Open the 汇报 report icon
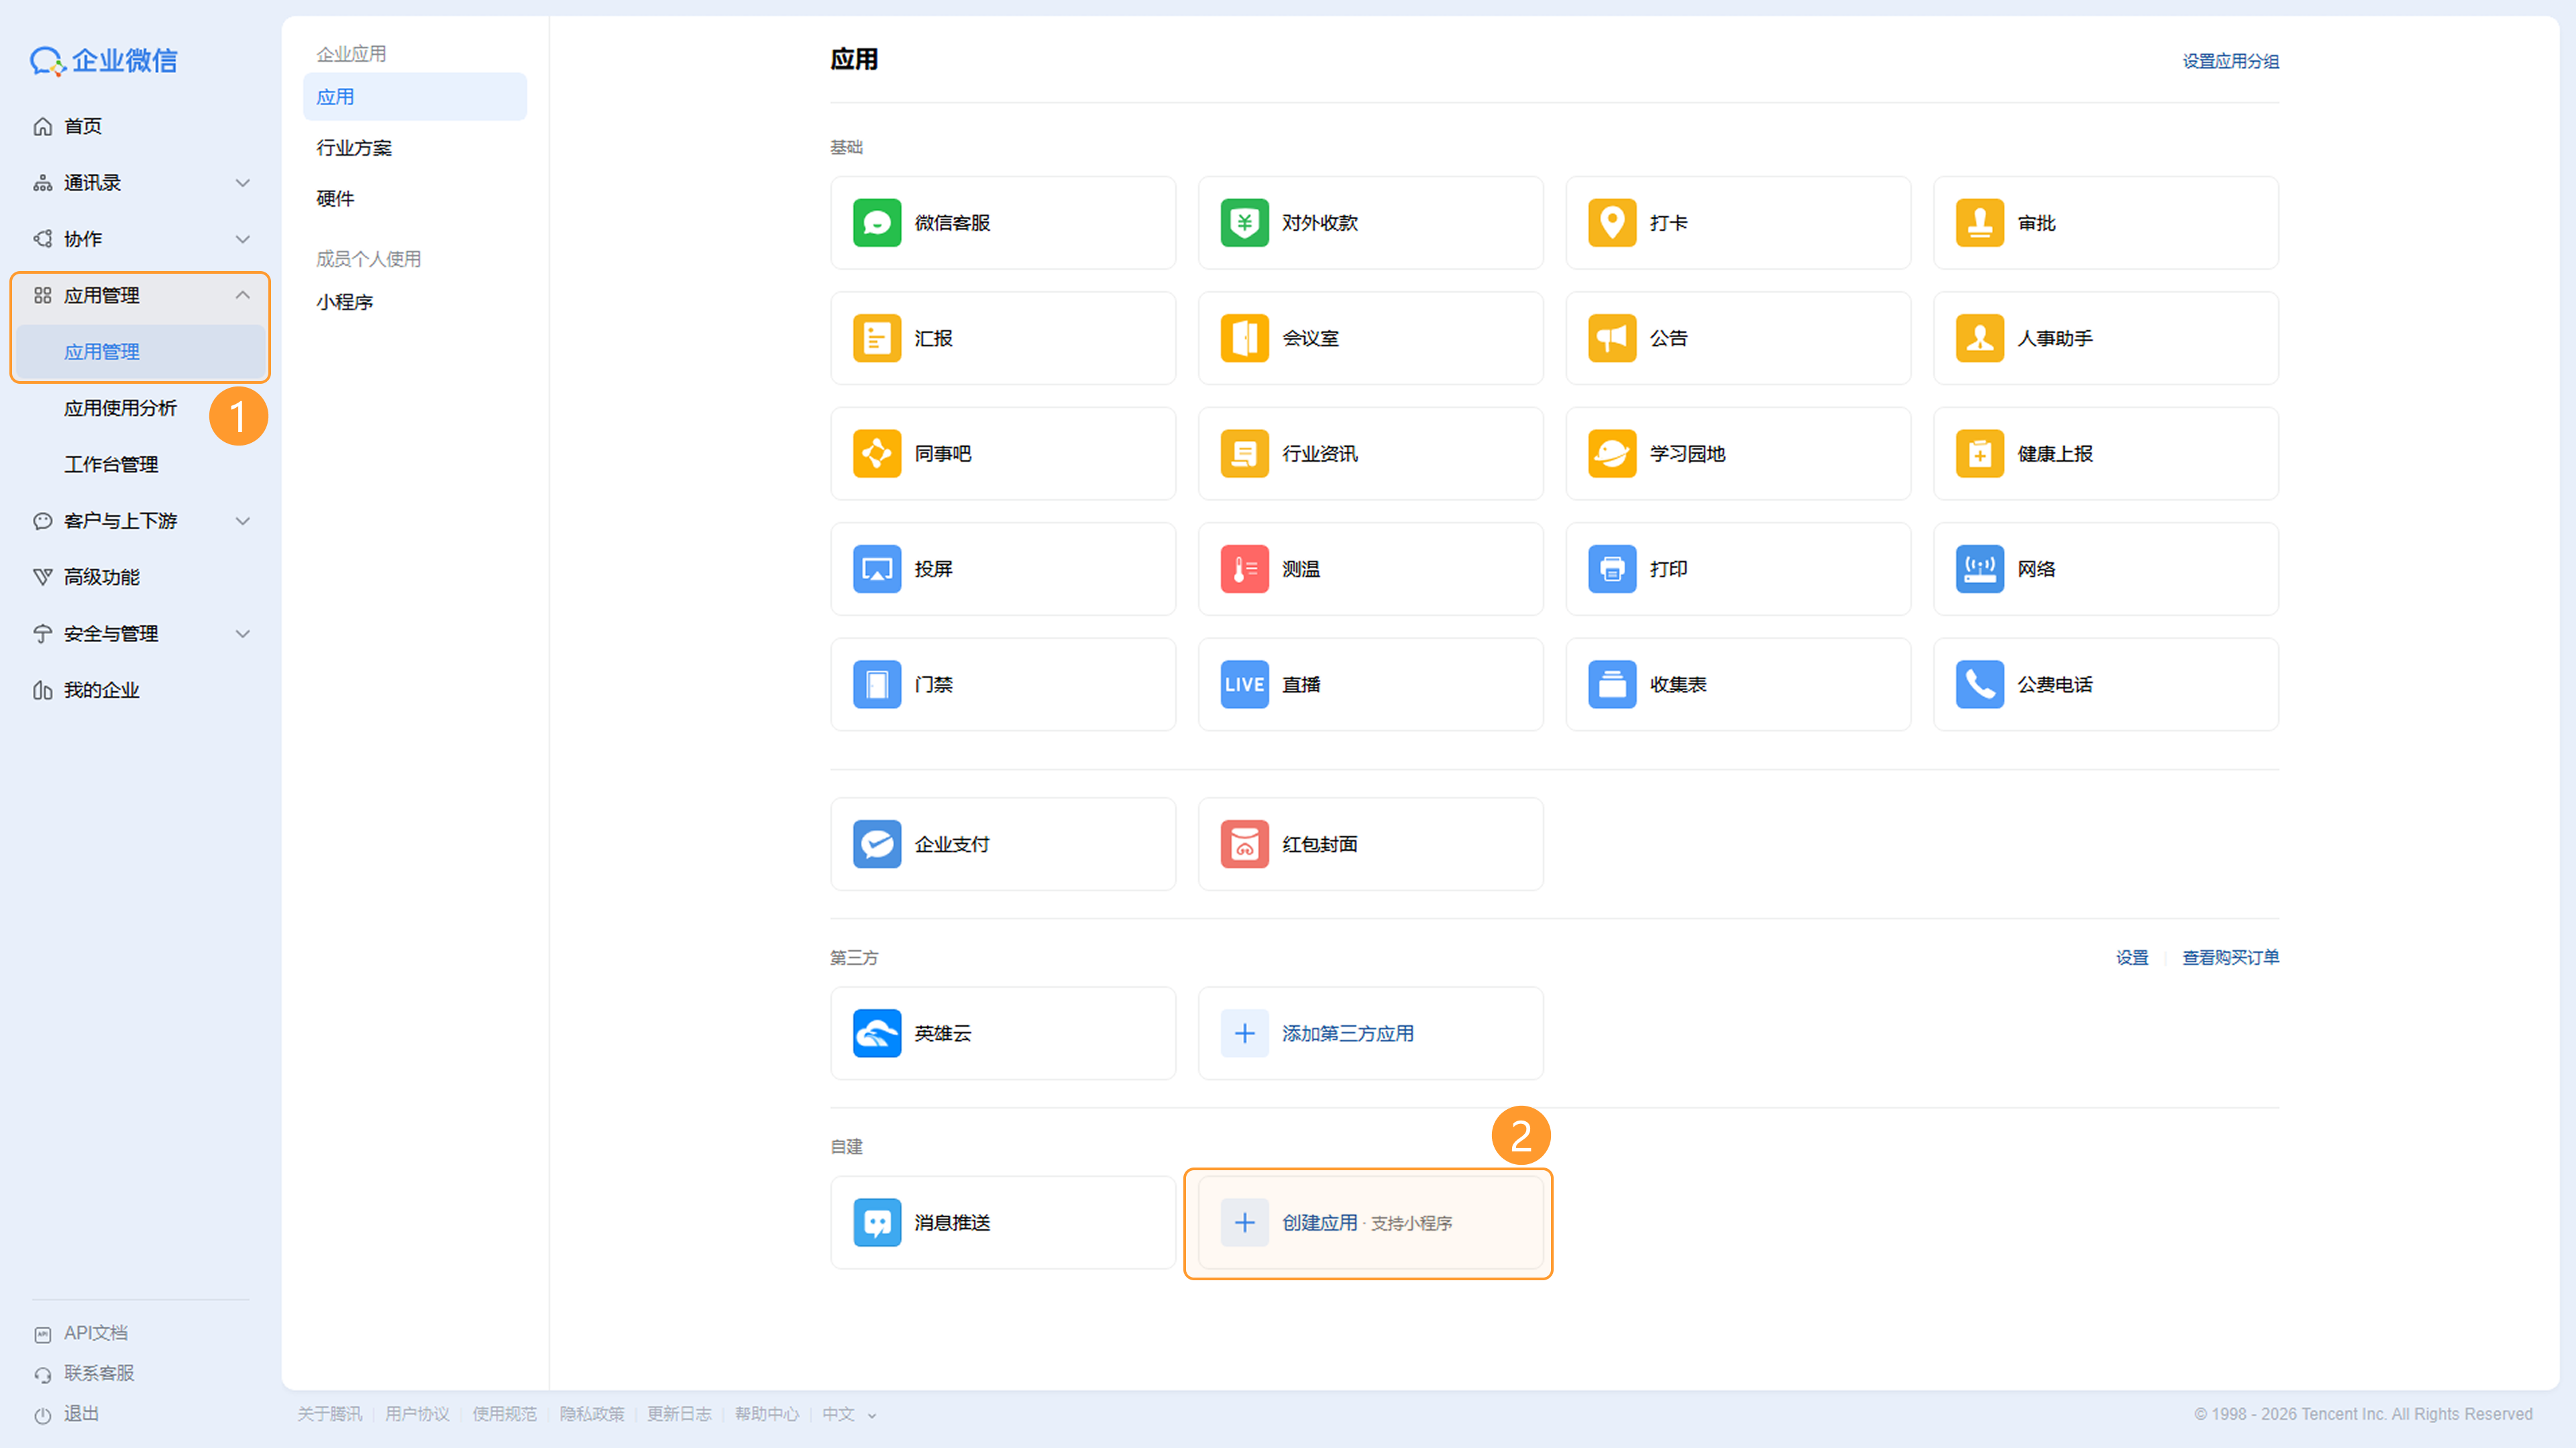2576x1448 pixels. (876, 338)
